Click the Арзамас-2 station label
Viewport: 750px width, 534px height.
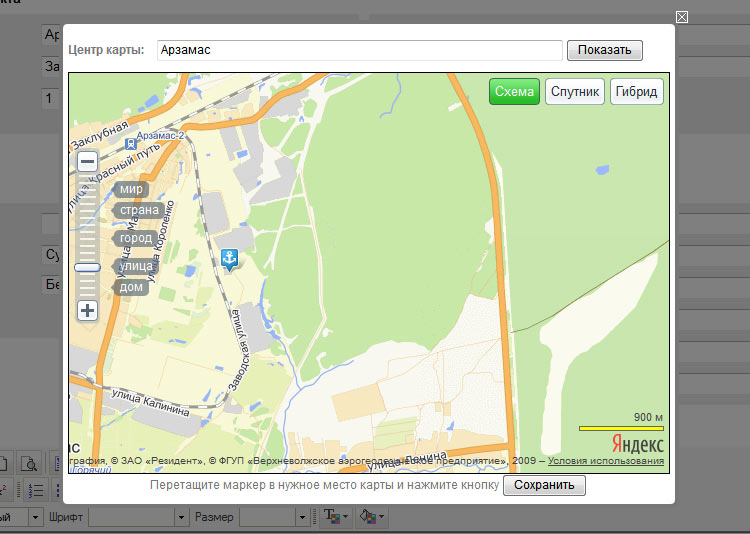click(160, 136)
